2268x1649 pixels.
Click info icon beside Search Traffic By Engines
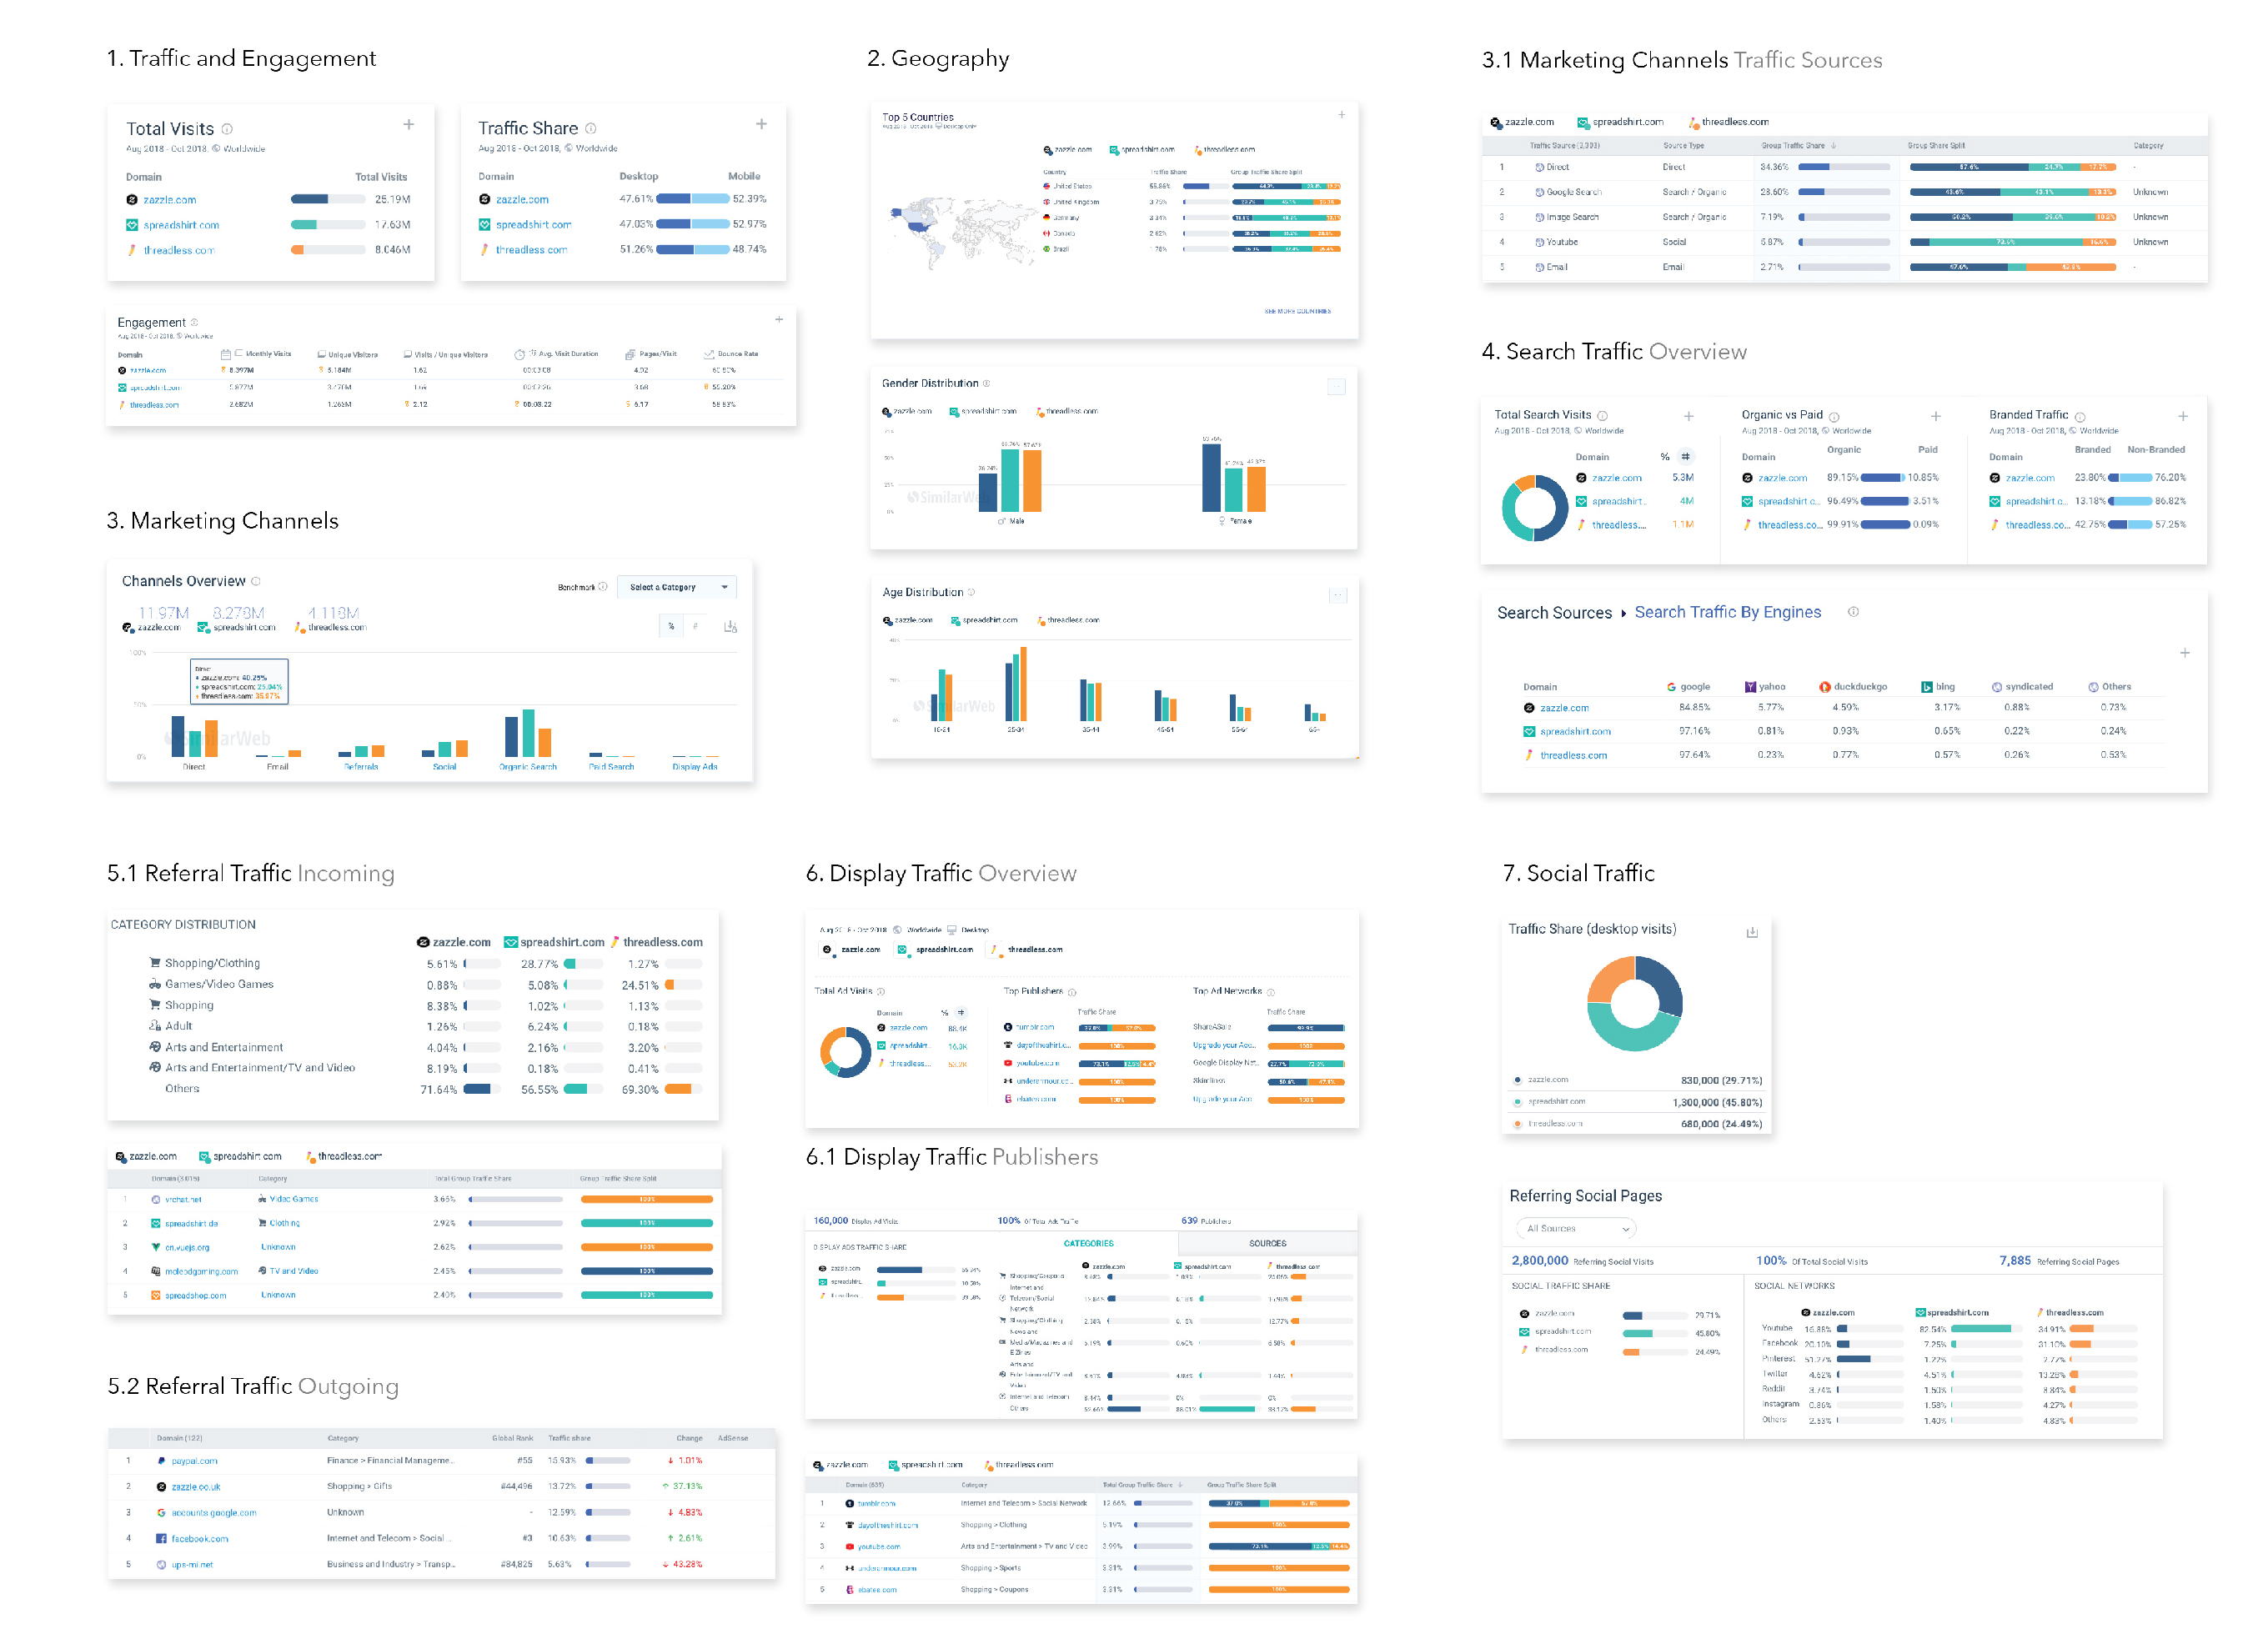(1853, 612)
